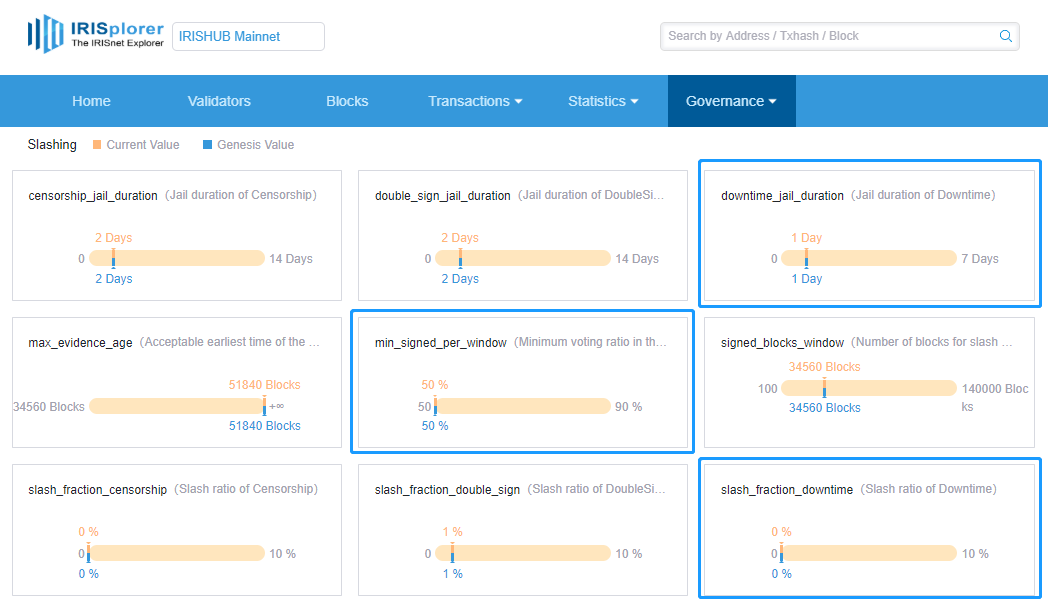Image resolution: width=1048 pixels, height=604 pixels.
Task: Open the Governance dropdown menu
Action: point(731,101)
